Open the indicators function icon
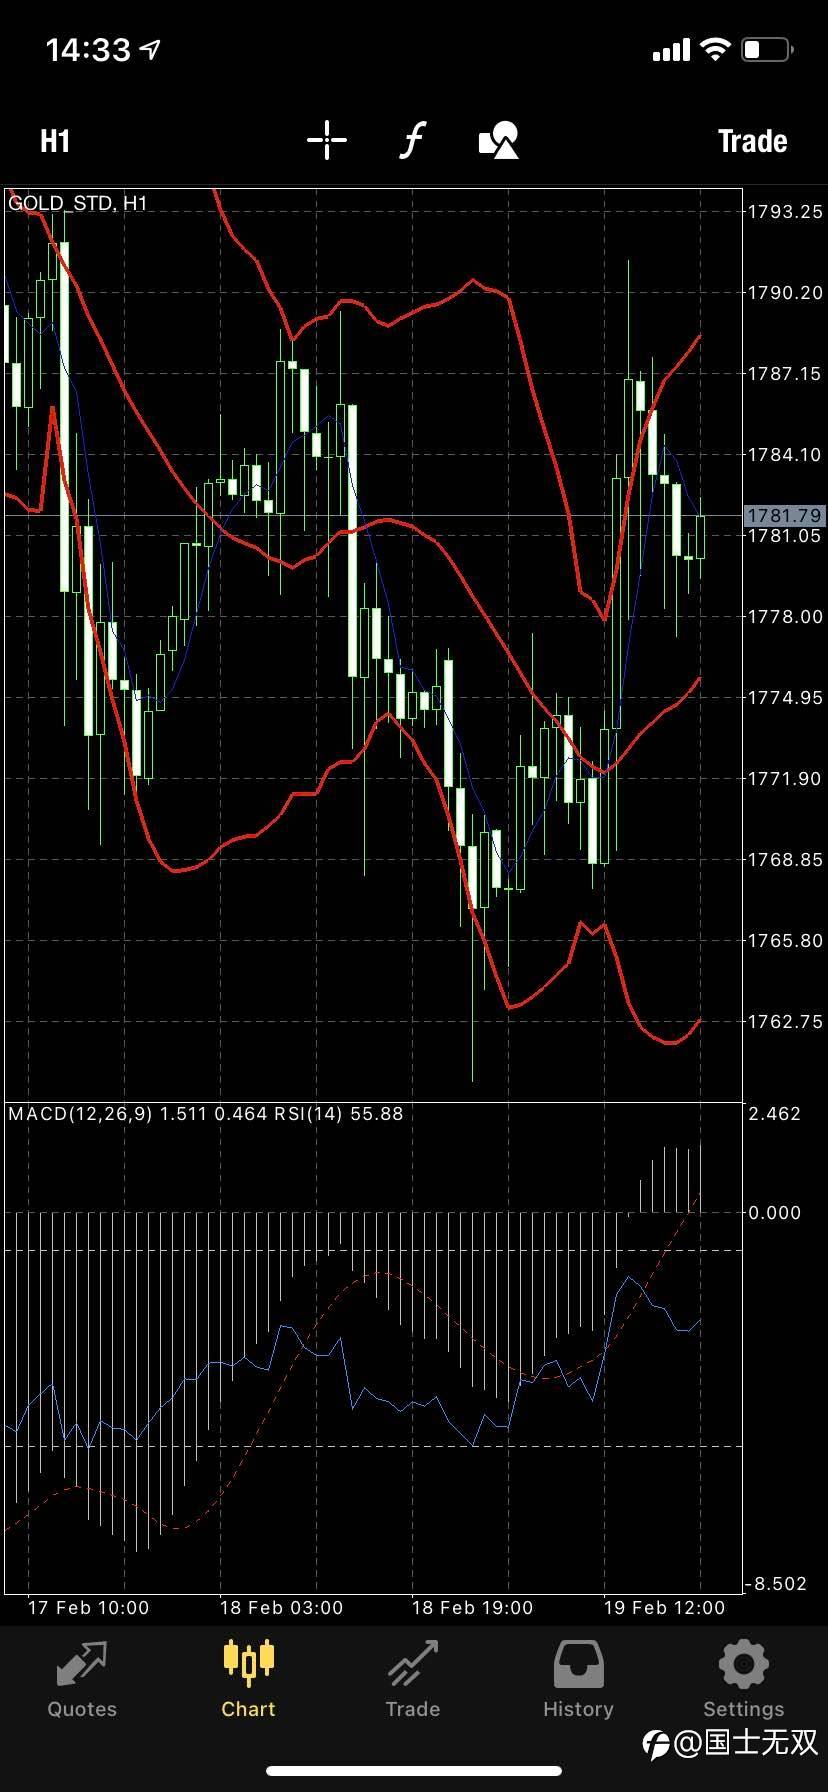Screen dimensions: 828x1792 pyautogui.click(x=412, y=140)
